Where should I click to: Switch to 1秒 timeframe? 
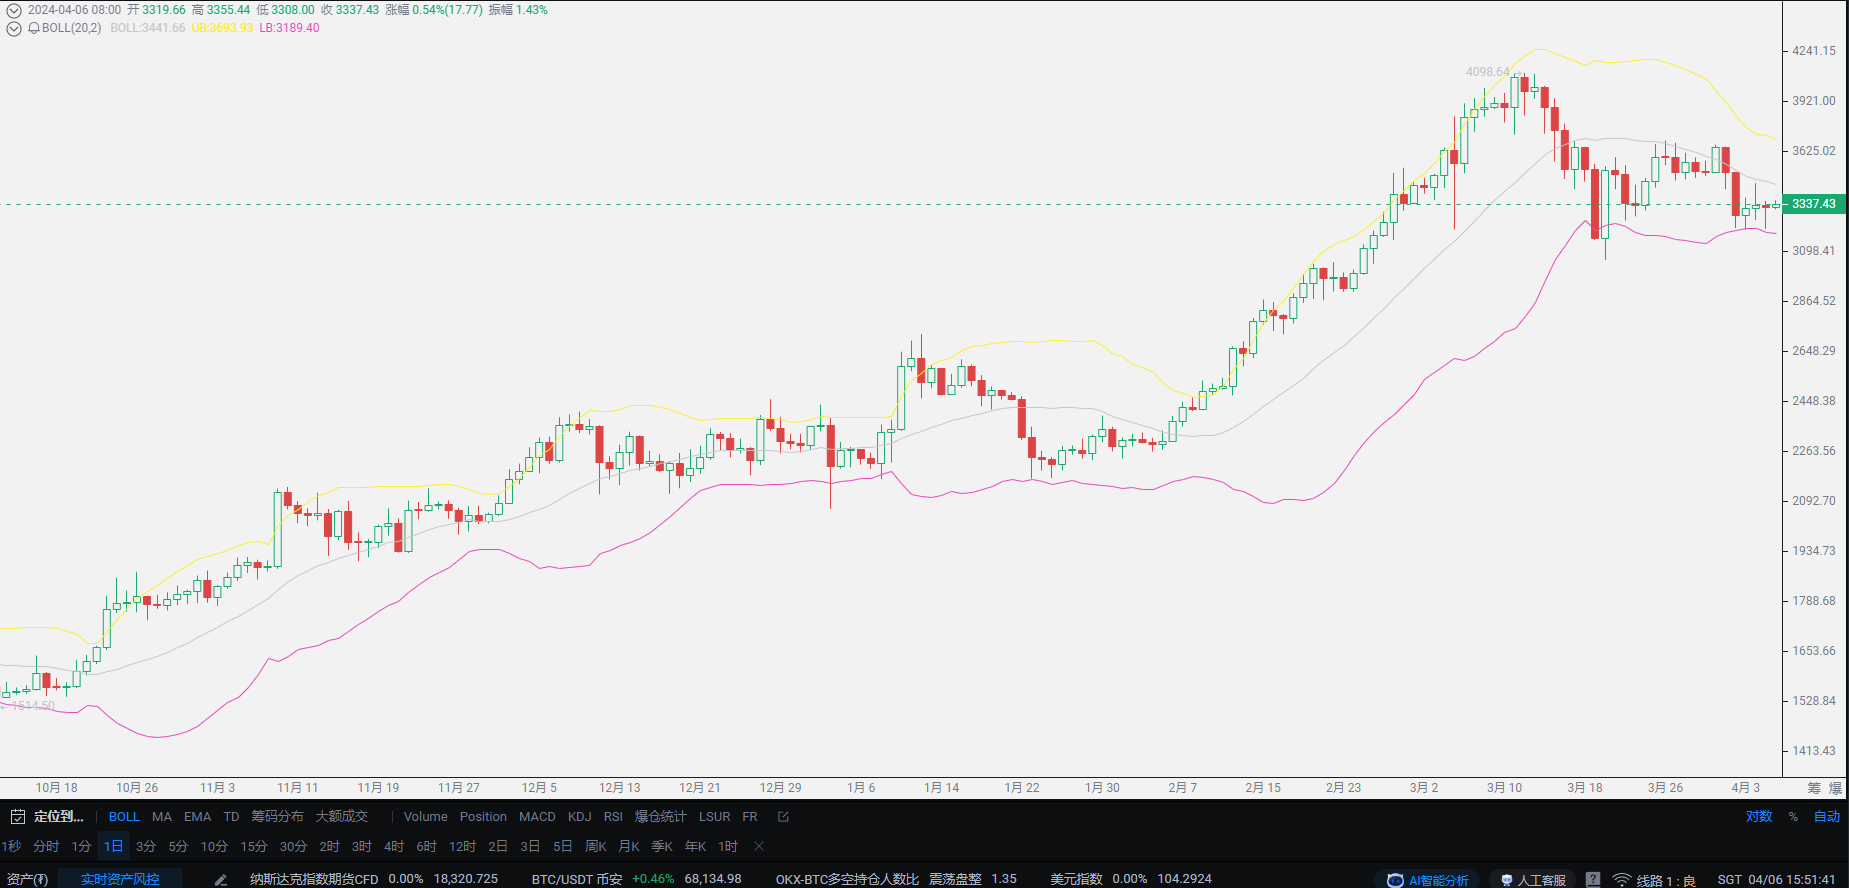click(12, 846)
